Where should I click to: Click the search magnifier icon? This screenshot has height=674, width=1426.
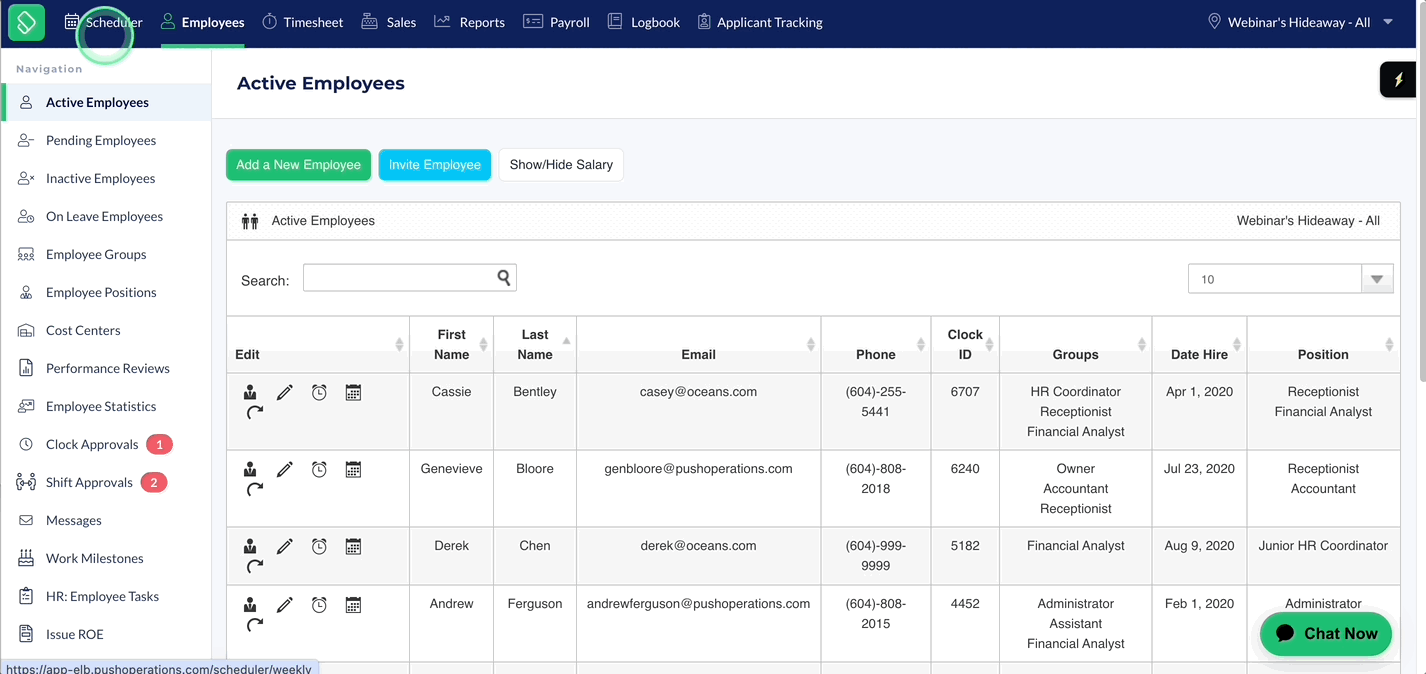504,277
